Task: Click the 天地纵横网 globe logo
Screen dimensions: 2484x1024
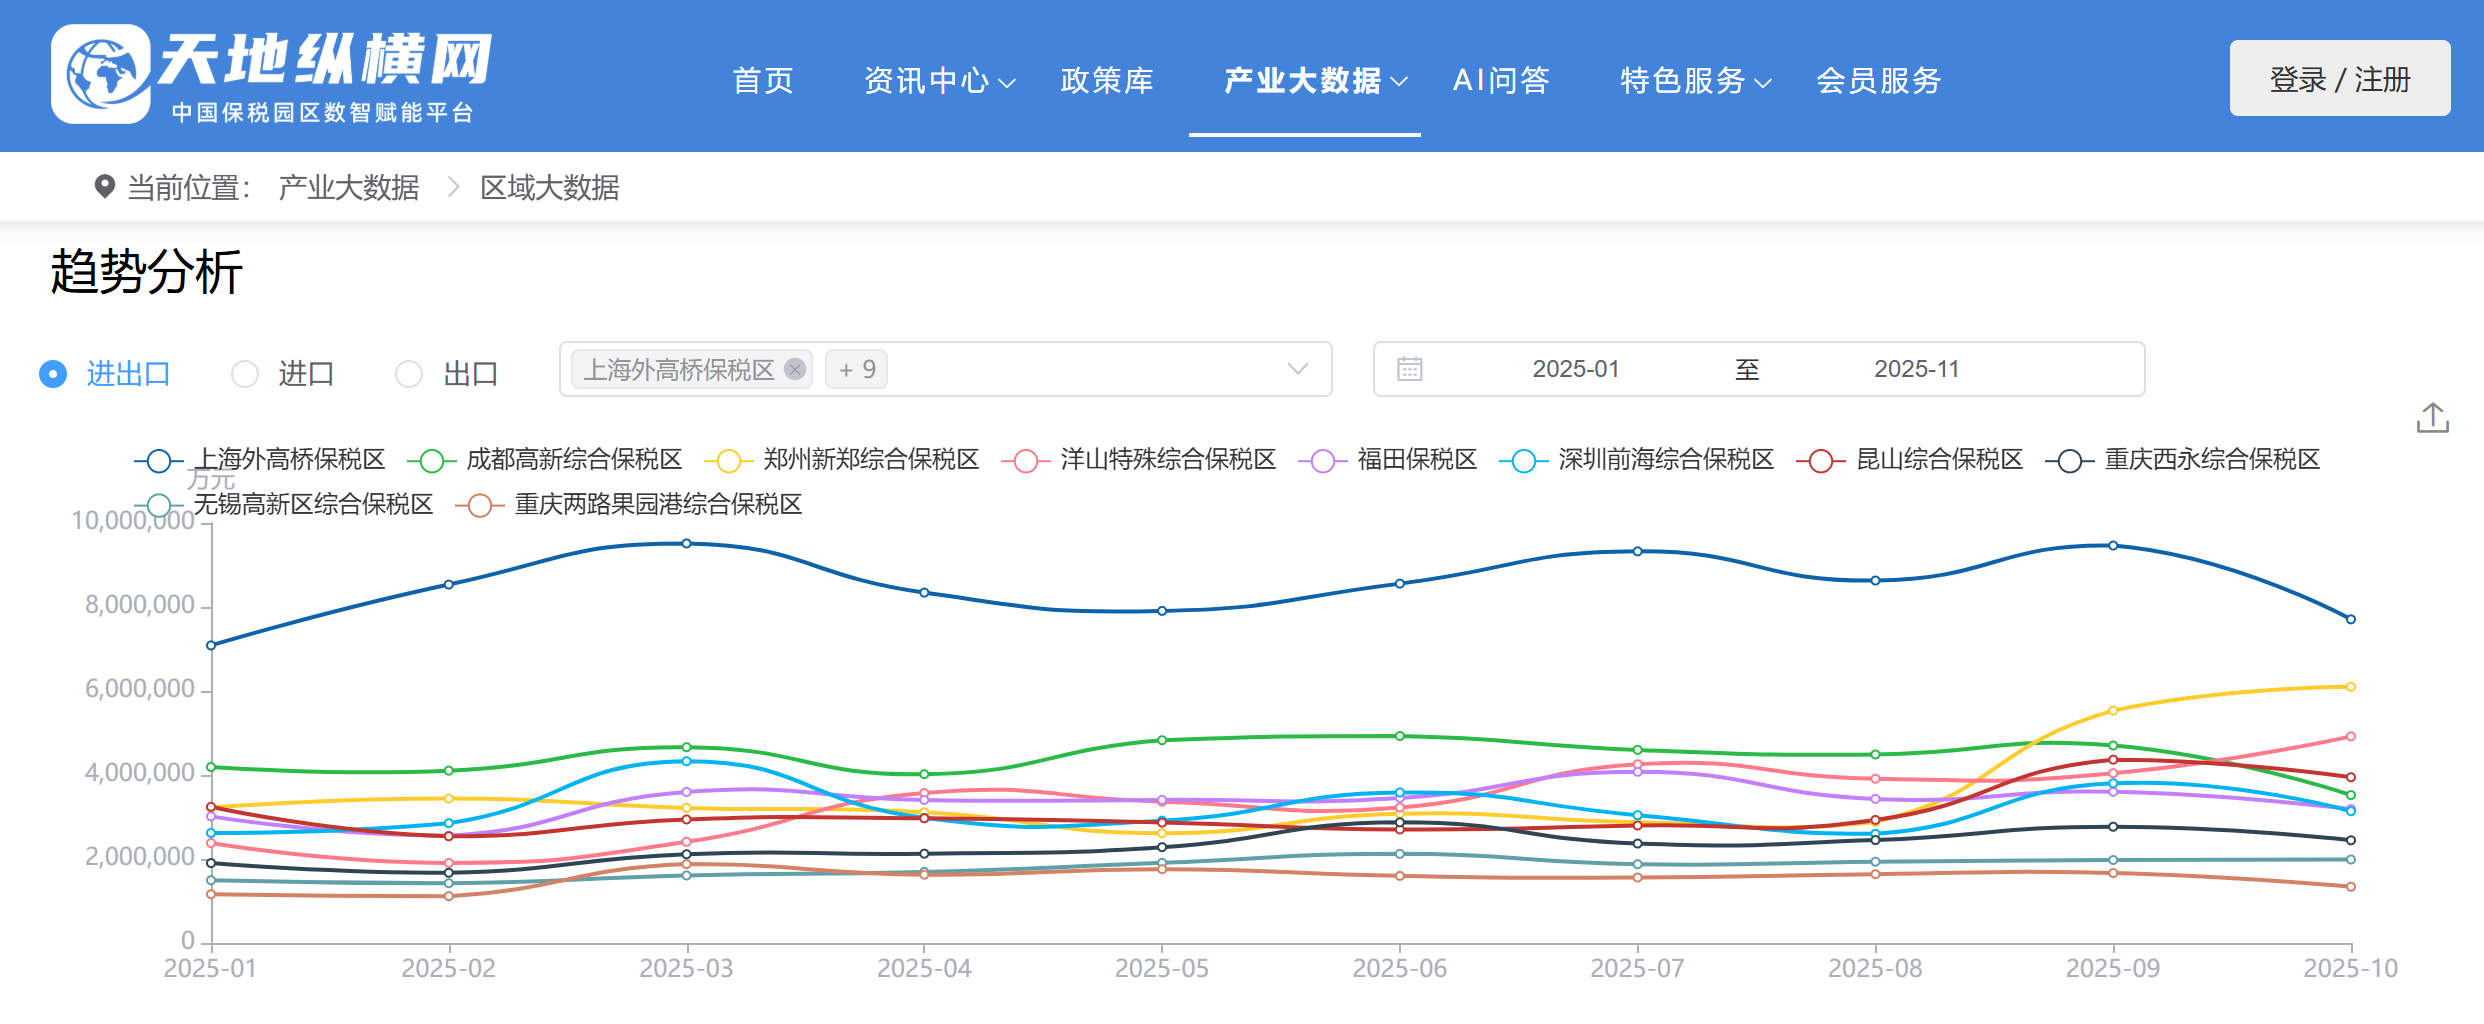Action: click(x=101, y=74)
